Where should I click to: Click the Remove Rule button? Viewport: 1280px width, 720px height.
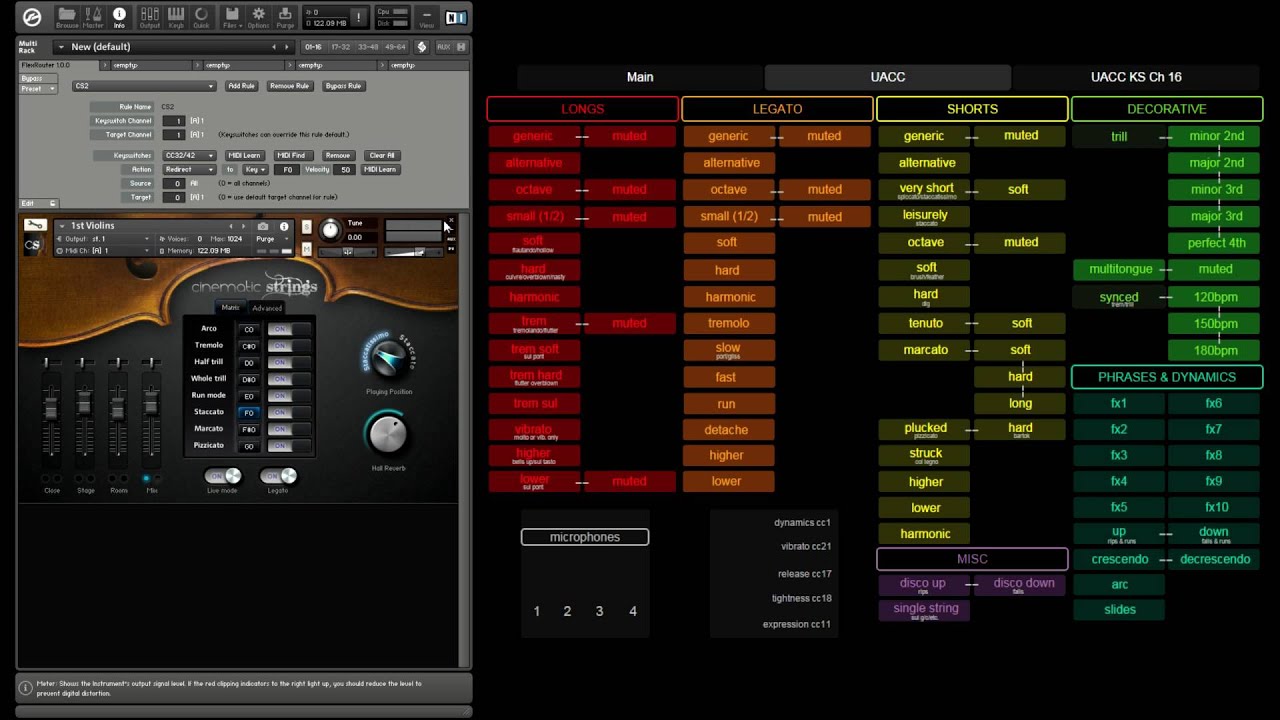289,86
